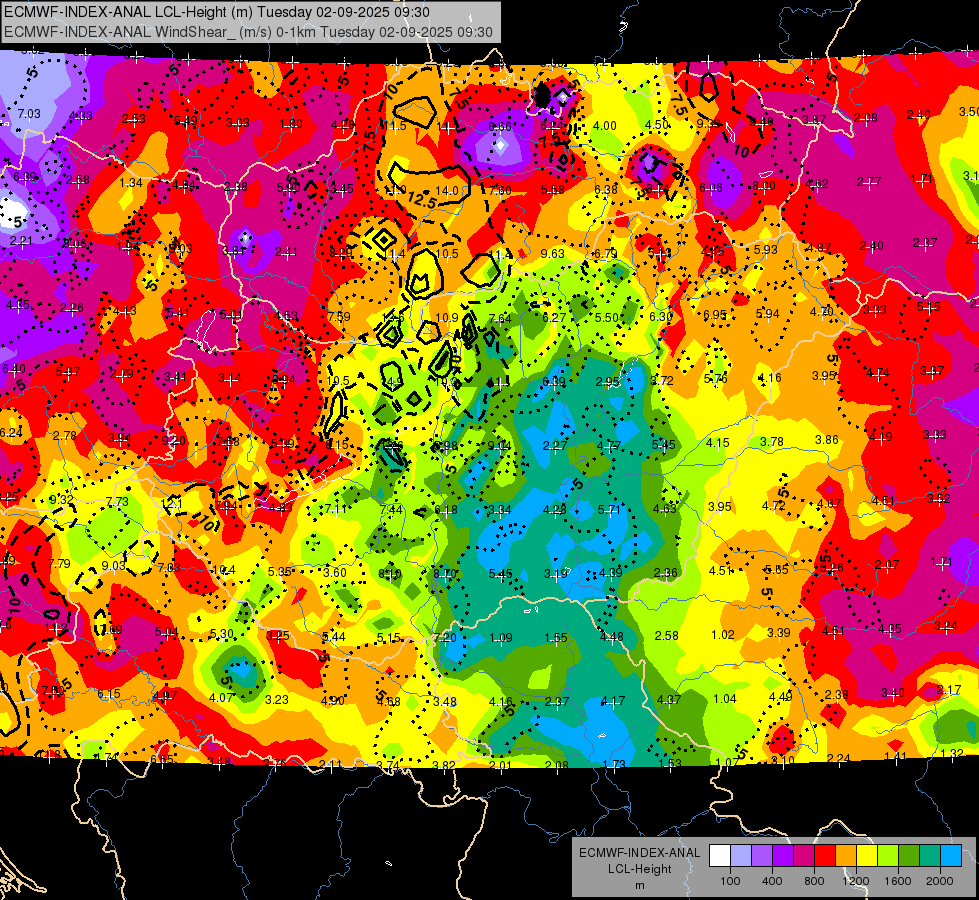
Task: Click the 400 legend tick label
Action: pyautogui.click(x=772, y=881)
